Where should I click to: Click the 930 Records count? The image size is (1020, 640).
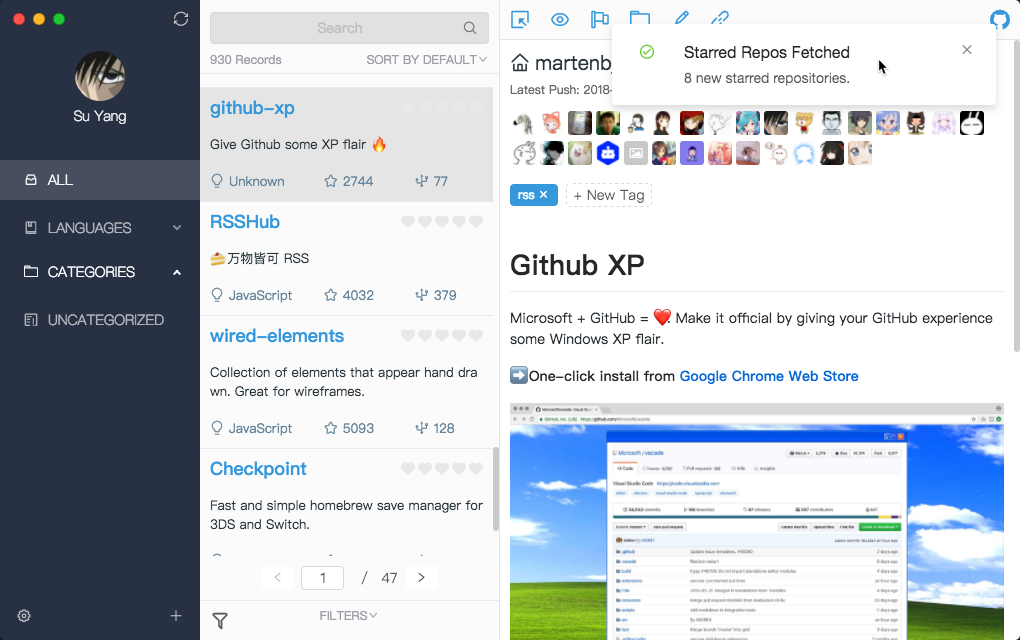click(x=246, y=60)
